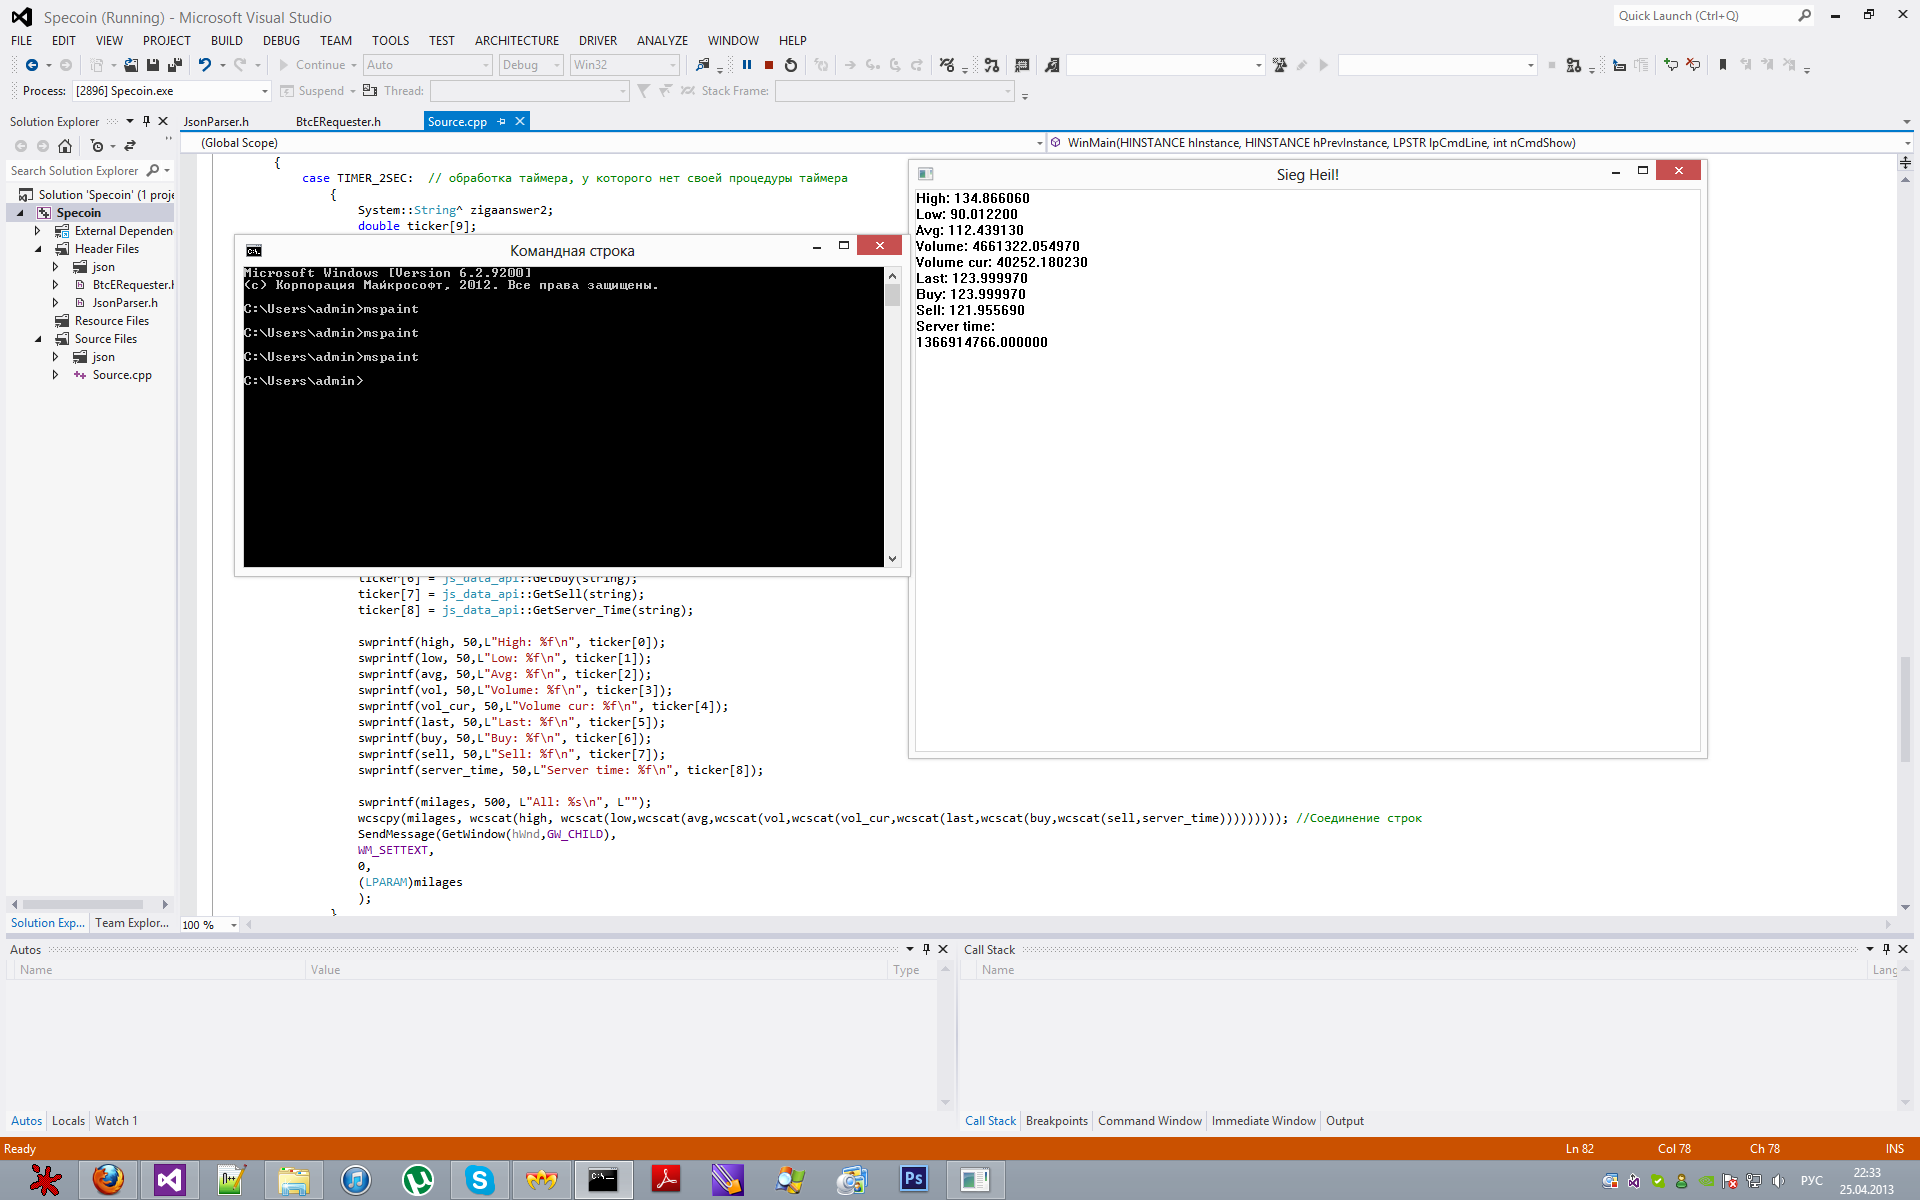Open the ANALYZE menu
Viewport: 1920px width, 1200px height.
(x=662, y=41)
